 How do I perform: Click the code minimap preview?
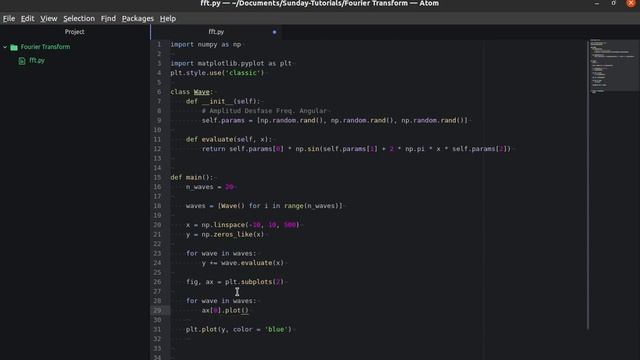point(613,65)
